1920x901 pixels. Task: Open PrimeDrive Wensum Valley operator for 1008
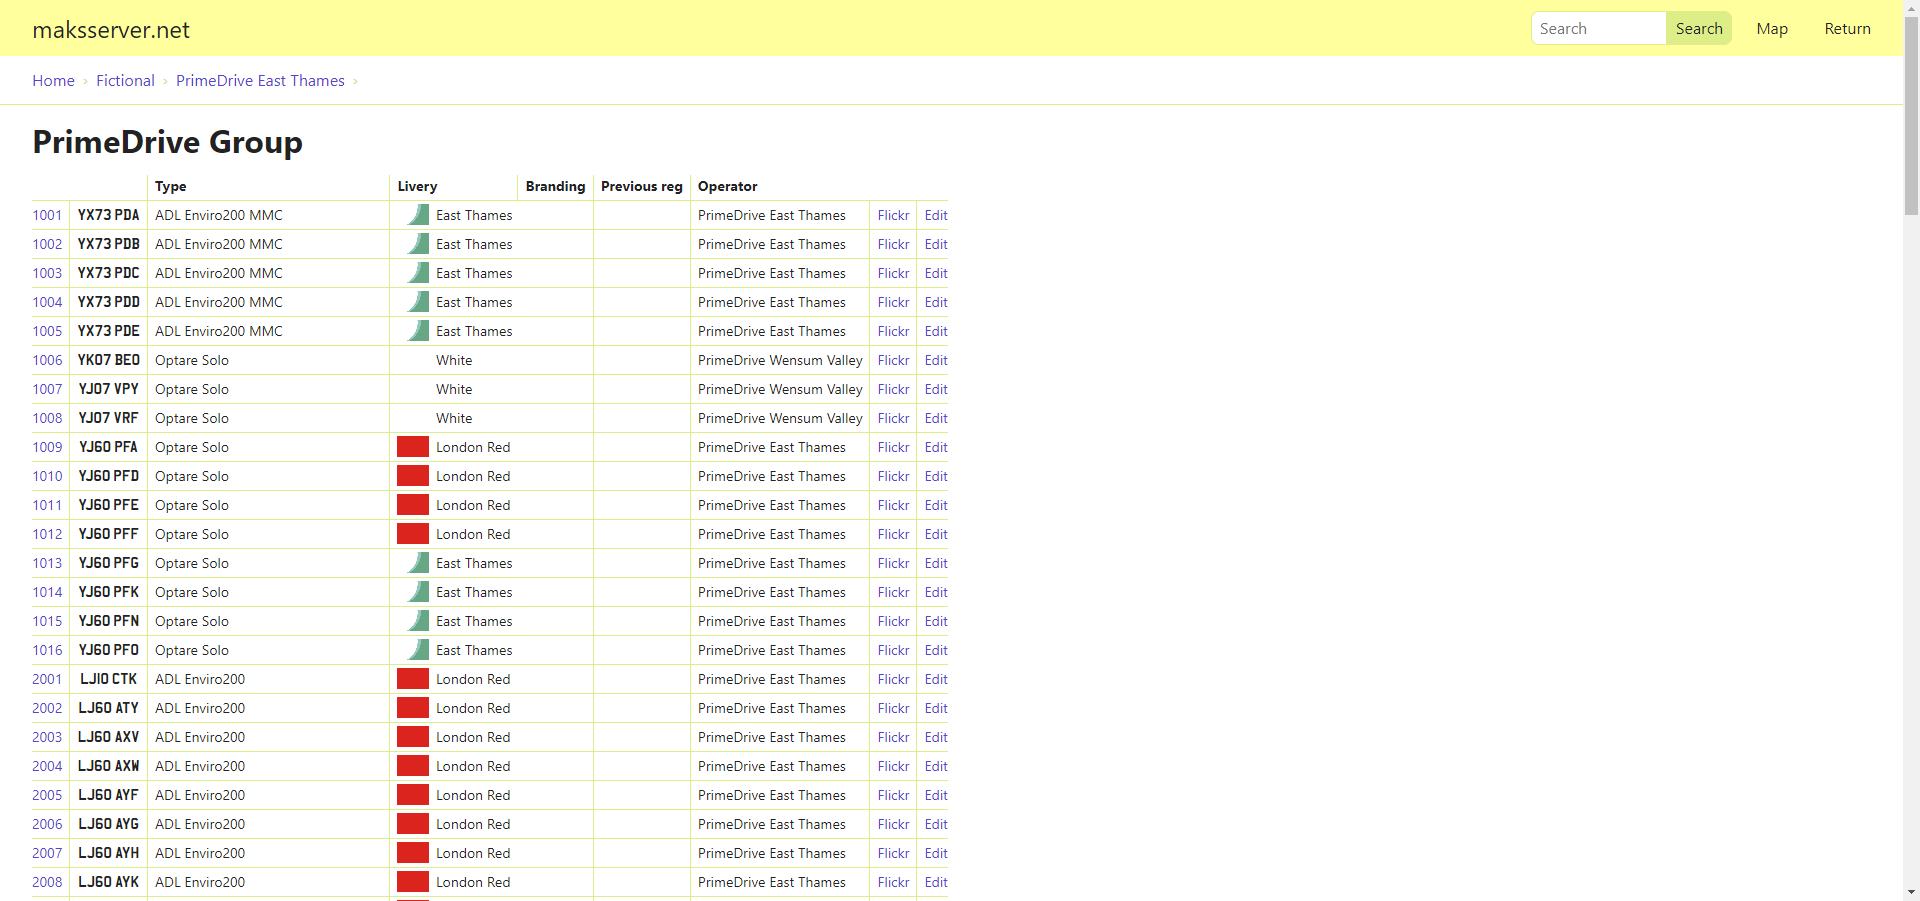[779, 418]
